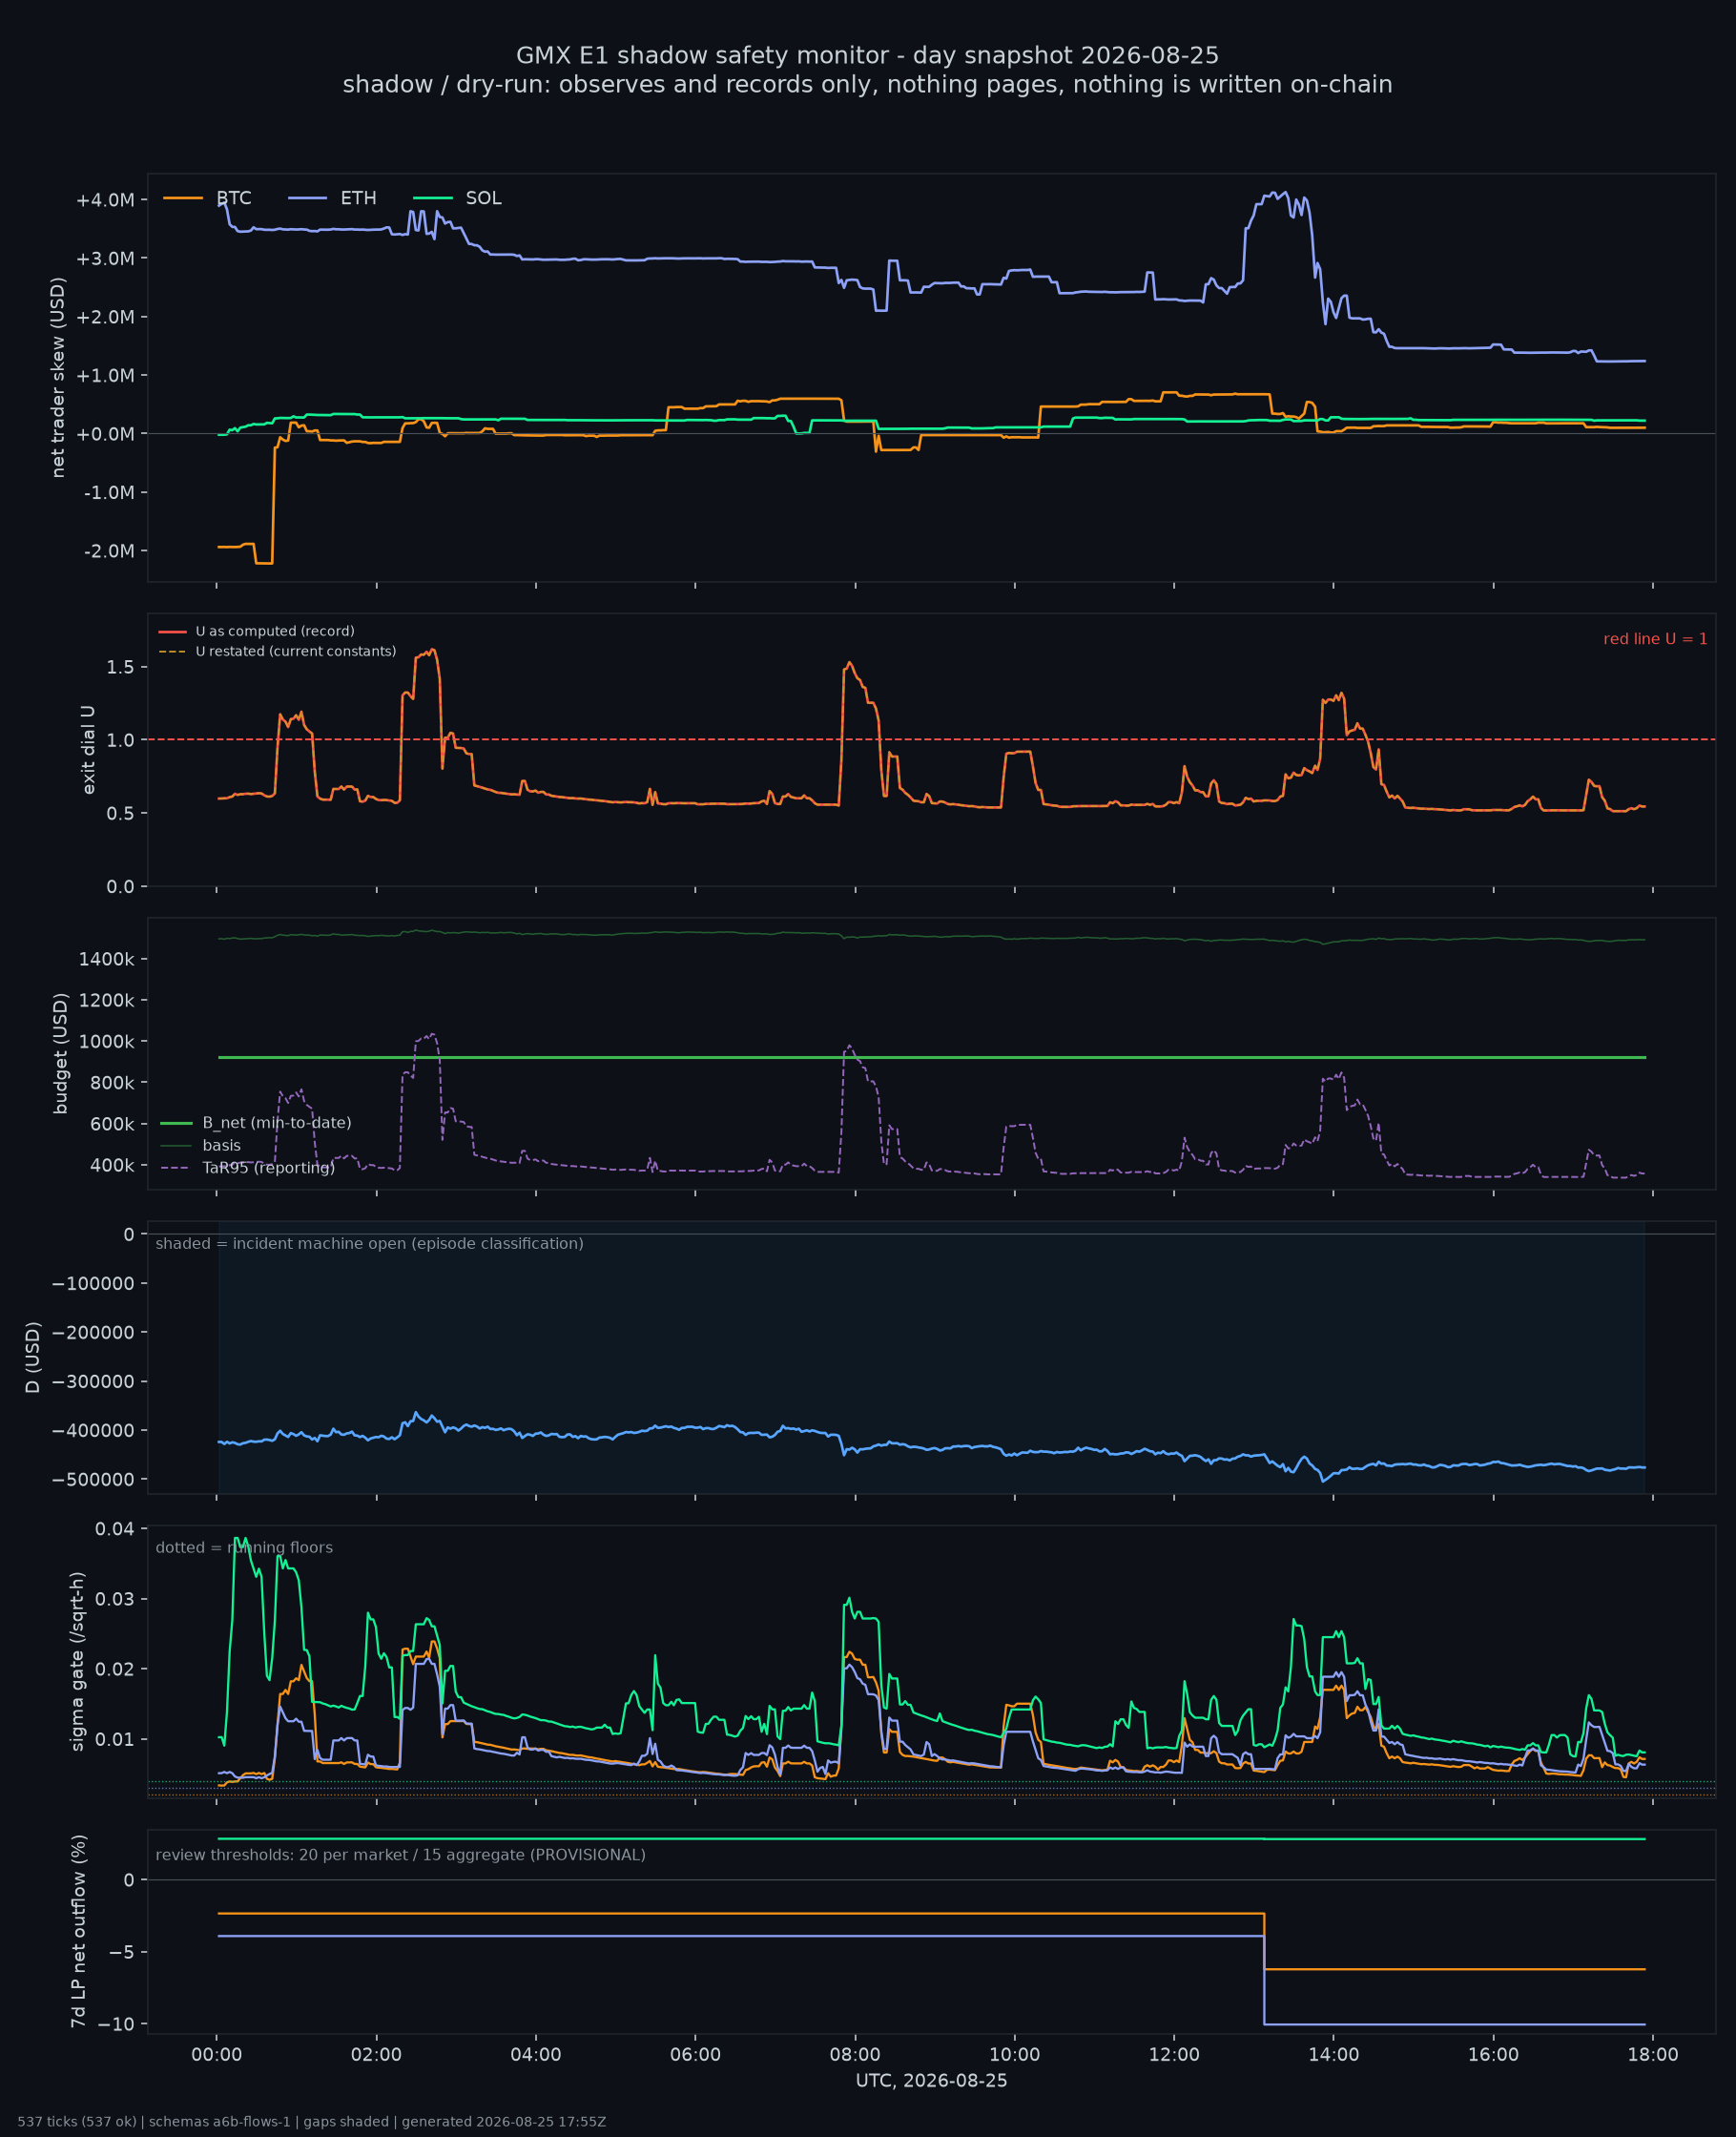The image size is (1736, 2137).
Task: Click the "1.0" exit dial tick label
Action: (x=121, y=740)
